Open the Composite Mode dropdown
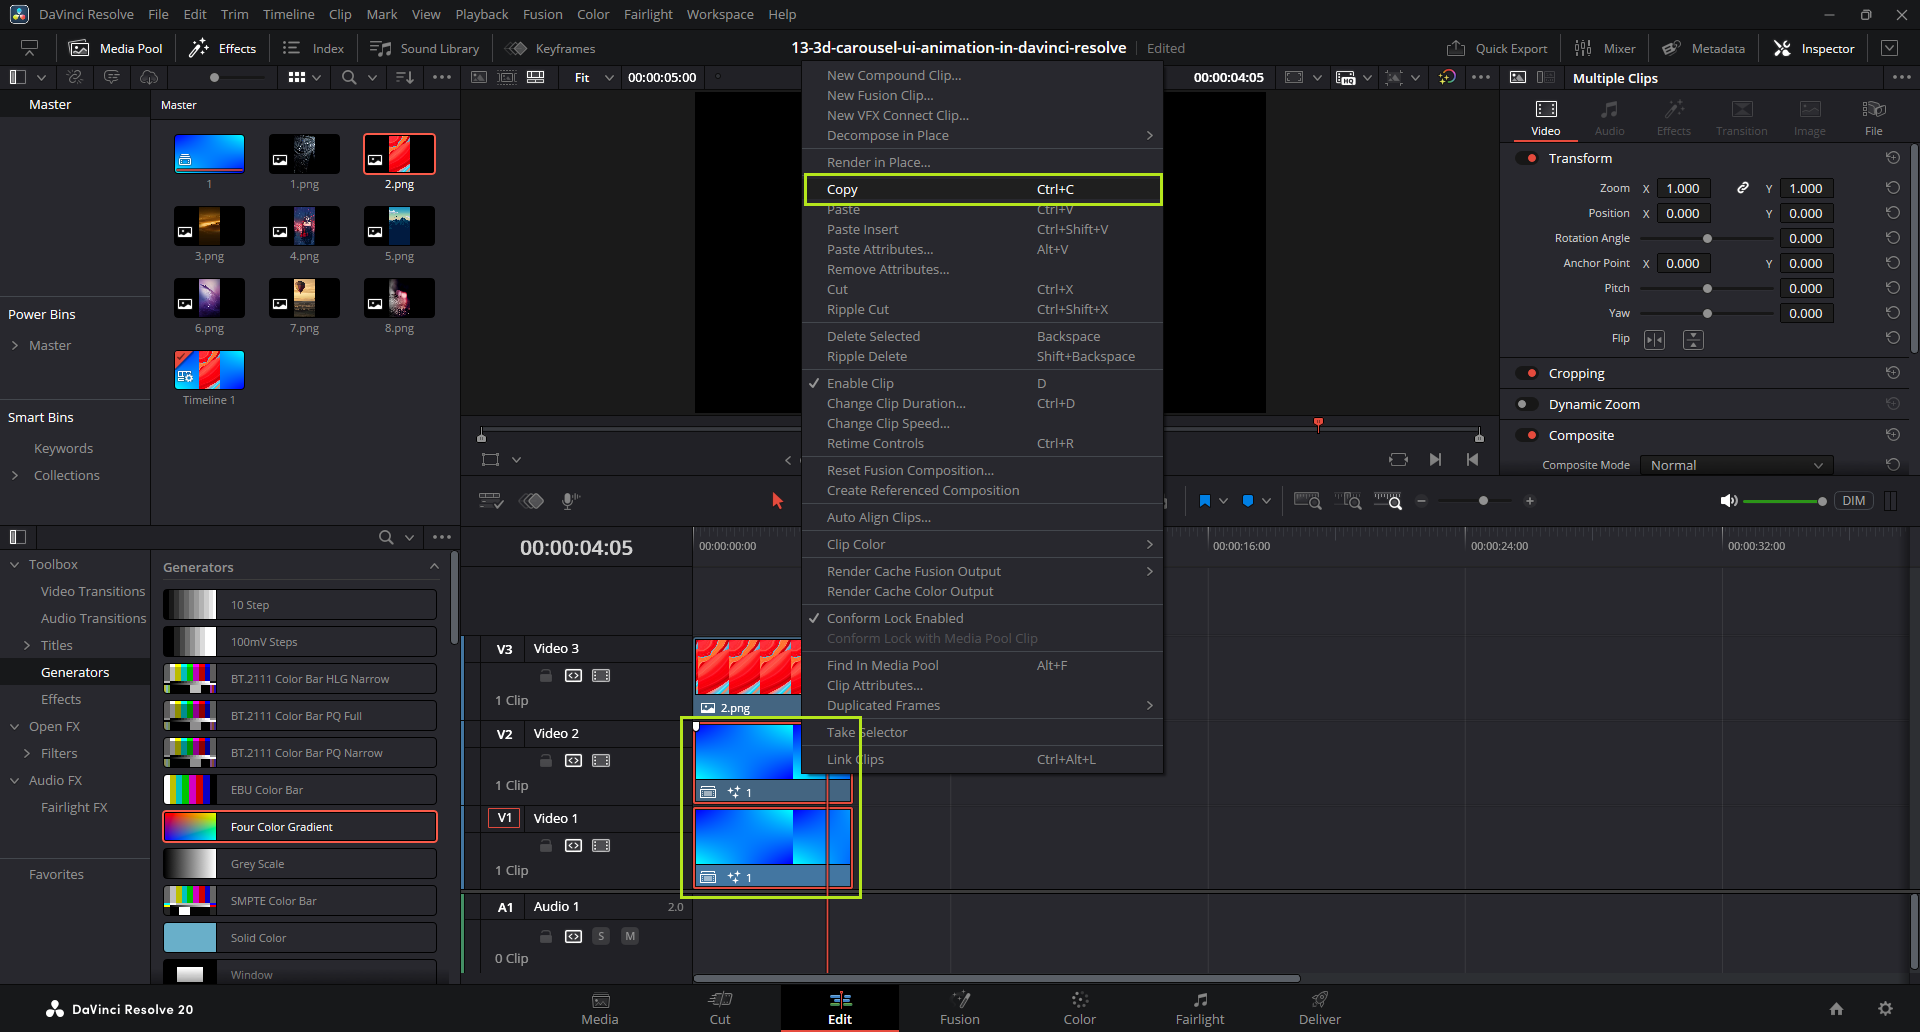Image resolution: width=1920 pixels, height=1032 pixels. coord(1736,465)
